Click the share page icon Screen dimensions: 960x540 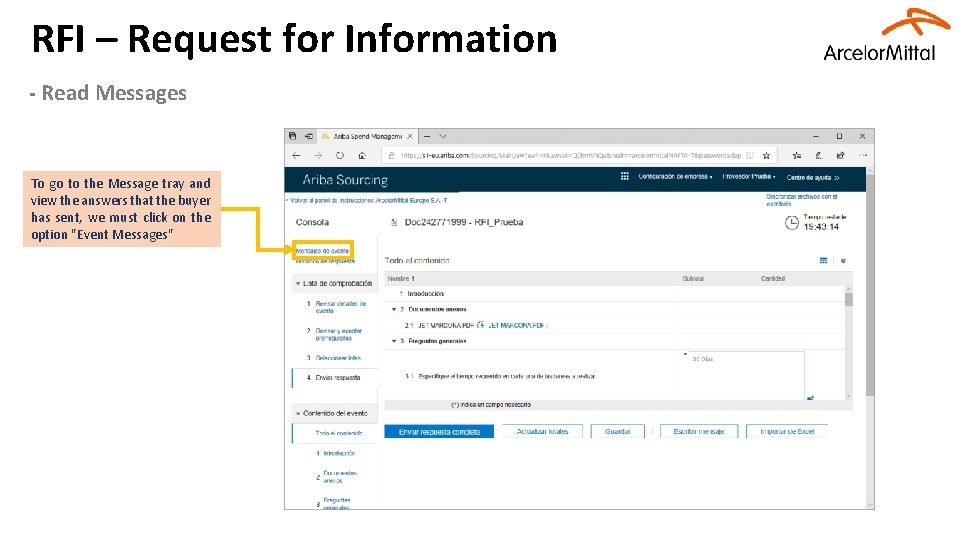pyautogui.click(x=841, y=156)
